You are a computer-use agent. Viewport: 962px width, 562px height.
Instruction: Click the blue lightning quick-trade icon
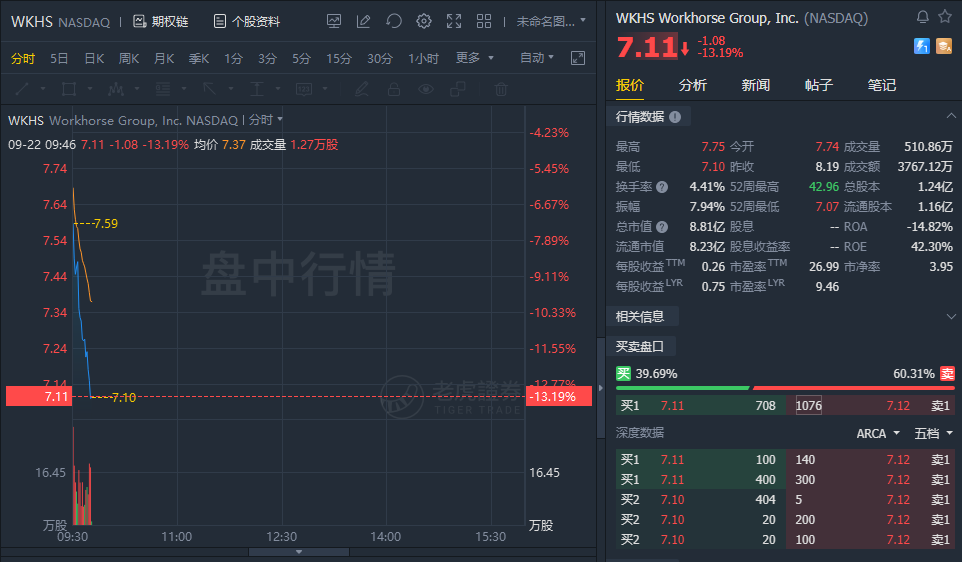coord(922,46)
